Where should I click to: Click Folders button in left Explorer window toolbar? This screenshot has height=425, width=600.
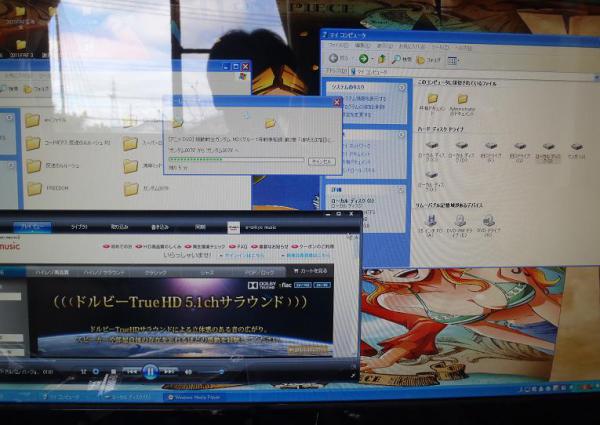tap(37, 90)
